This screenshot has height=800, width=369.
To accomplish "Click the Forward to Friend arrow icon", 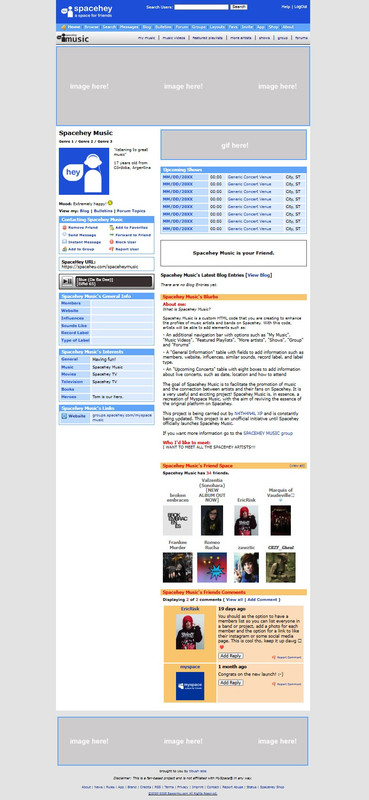I will tap(111, 235).
